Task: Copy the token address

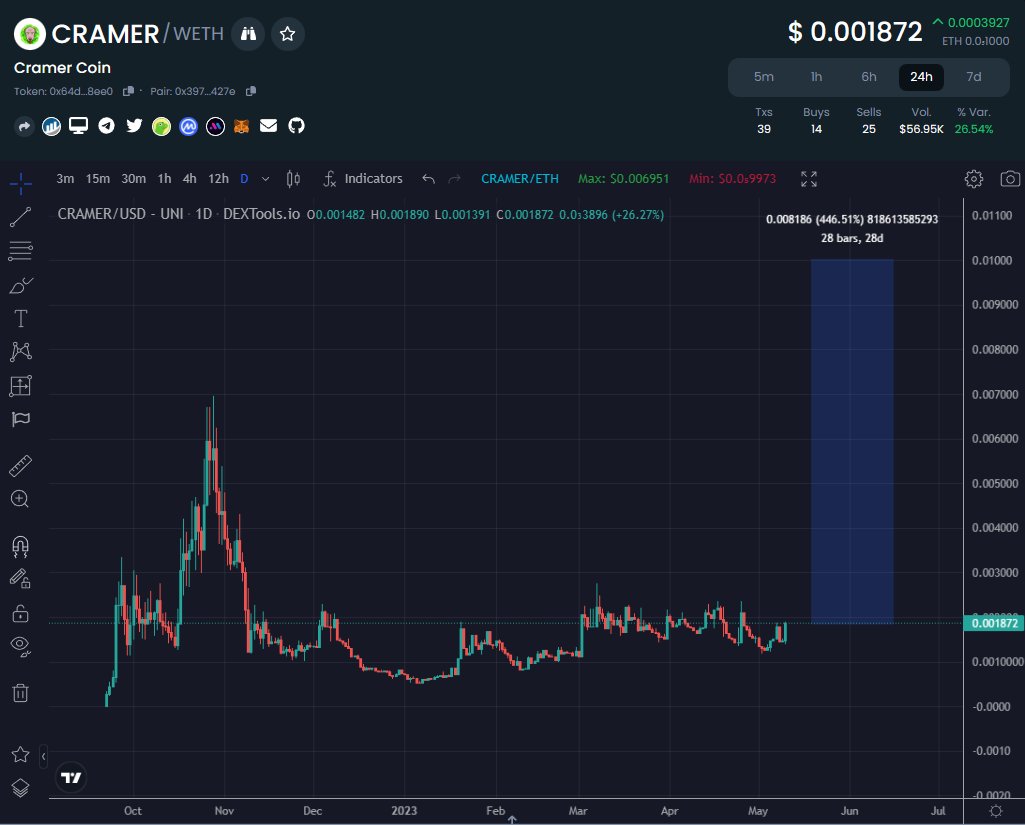Action: (128, 91)
